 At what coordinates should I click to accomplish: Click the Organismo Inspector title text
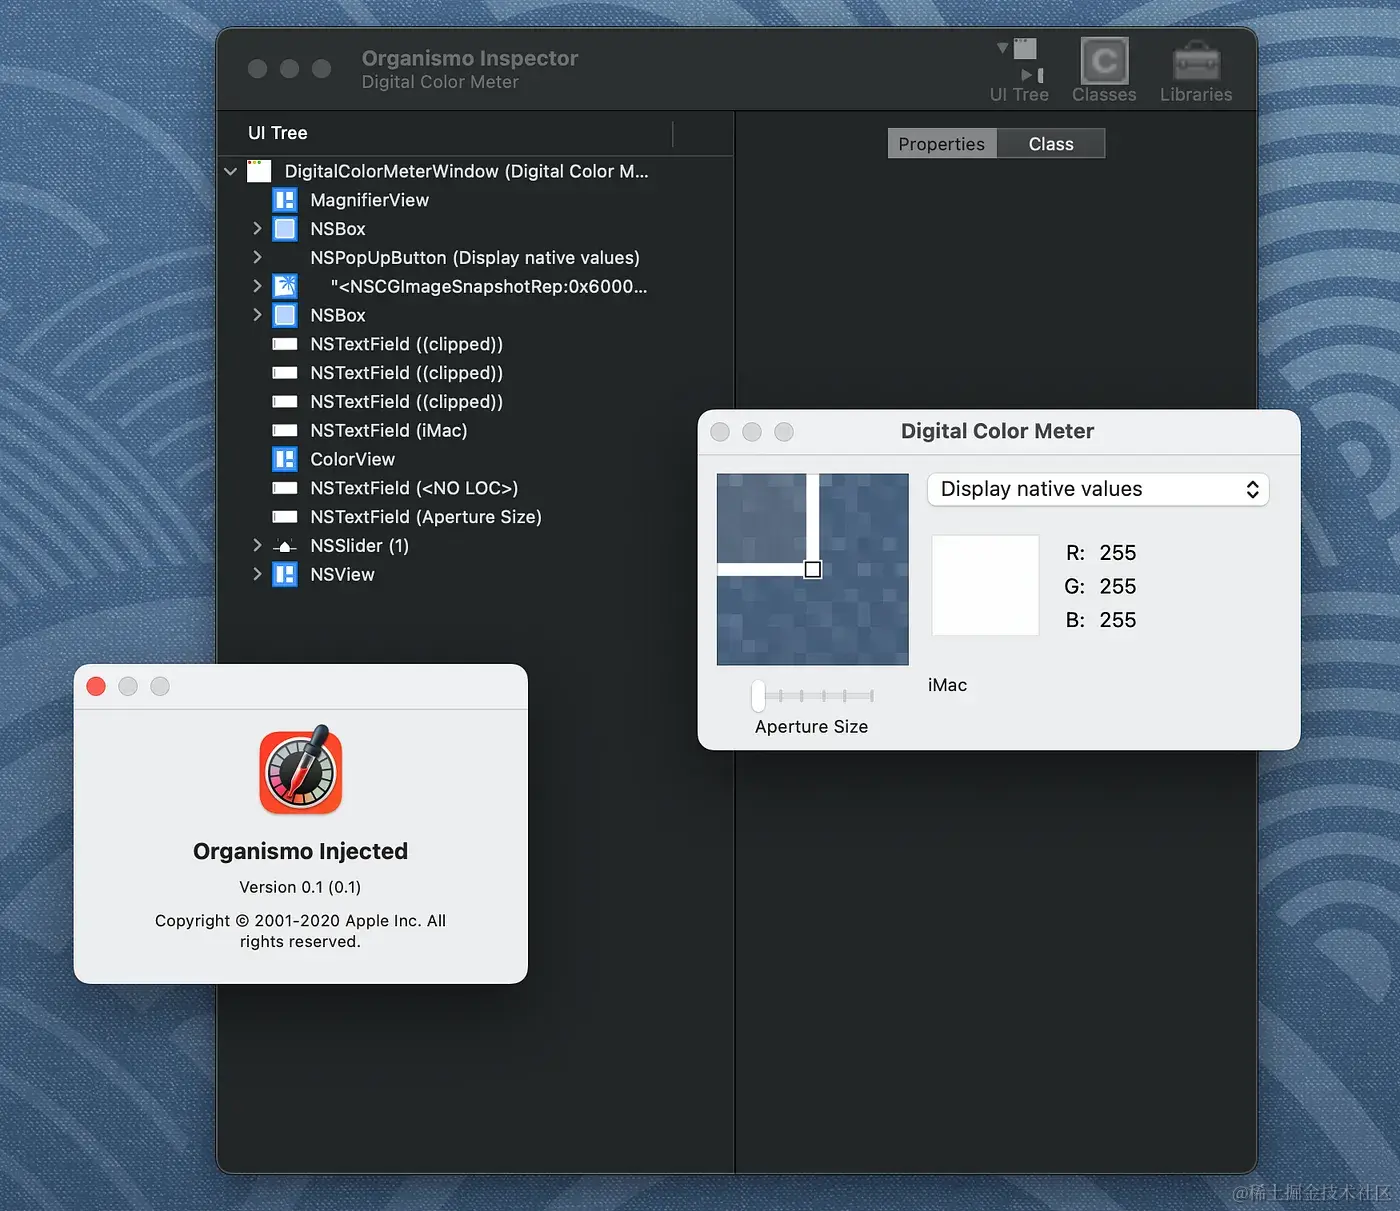(x=470, y=58)
